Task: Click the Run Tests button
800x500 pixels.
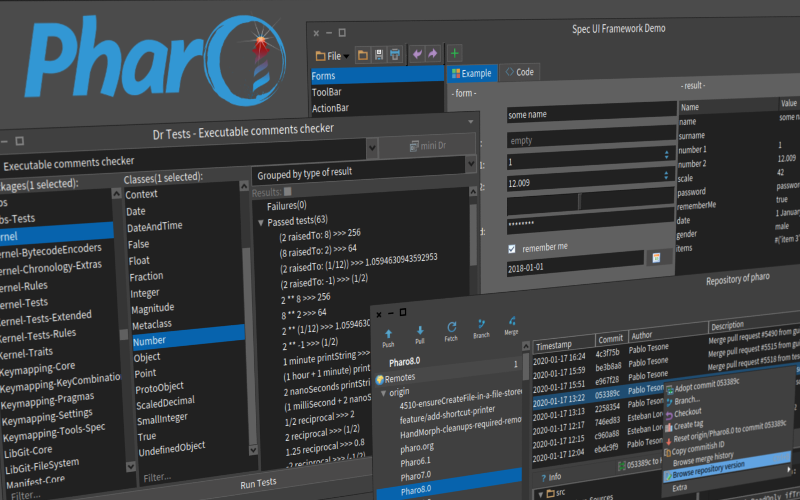Action: 258,483
